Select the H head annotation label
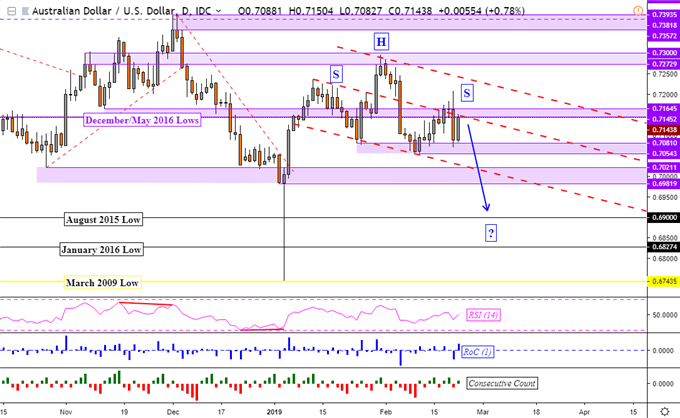The image size is (680, 418). [x=381, y=42]
